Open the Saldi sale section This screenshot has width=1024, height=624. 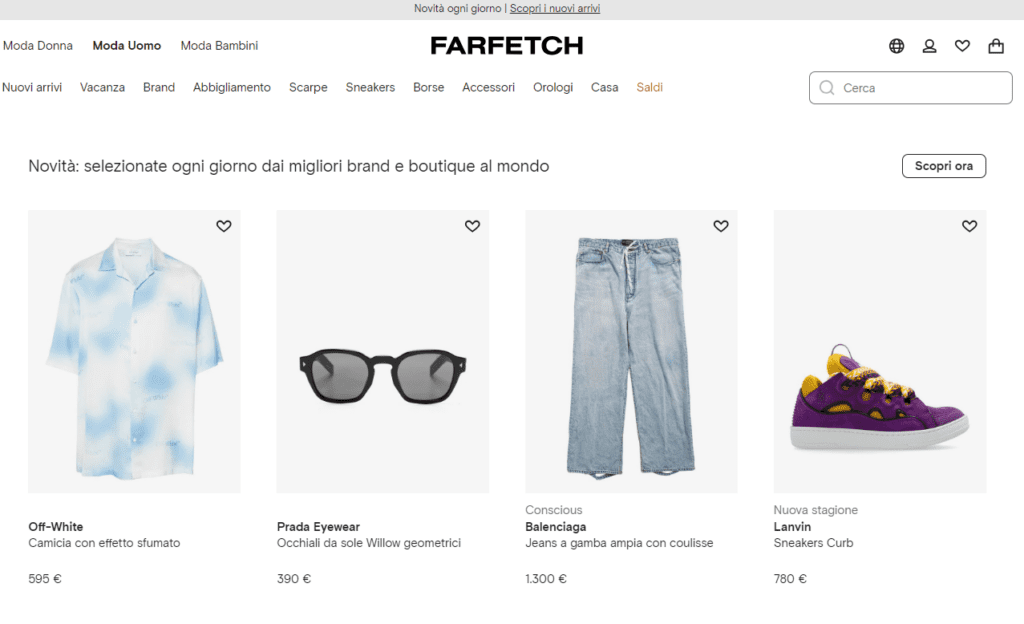click(x=650, y=88)
